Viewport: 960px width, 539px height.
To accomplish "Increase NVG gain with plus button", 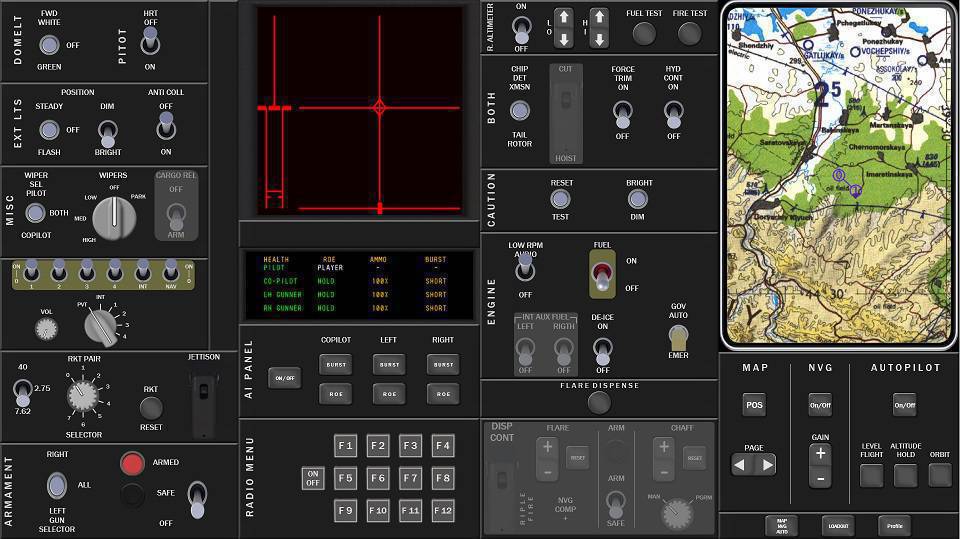I will pyautogui.click(x=820, y=453).
